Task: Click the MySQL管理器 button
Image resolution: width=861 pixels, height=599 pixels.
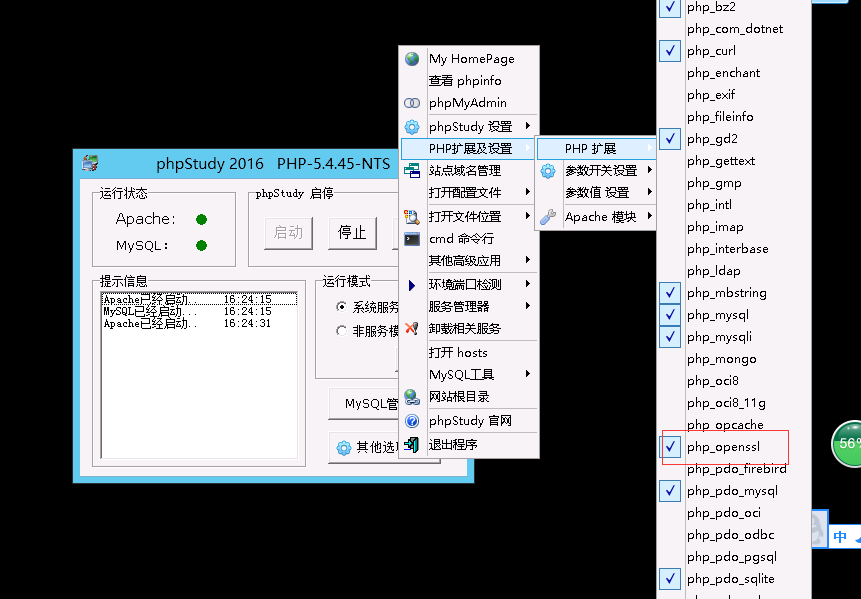Action: pos(364,404)
